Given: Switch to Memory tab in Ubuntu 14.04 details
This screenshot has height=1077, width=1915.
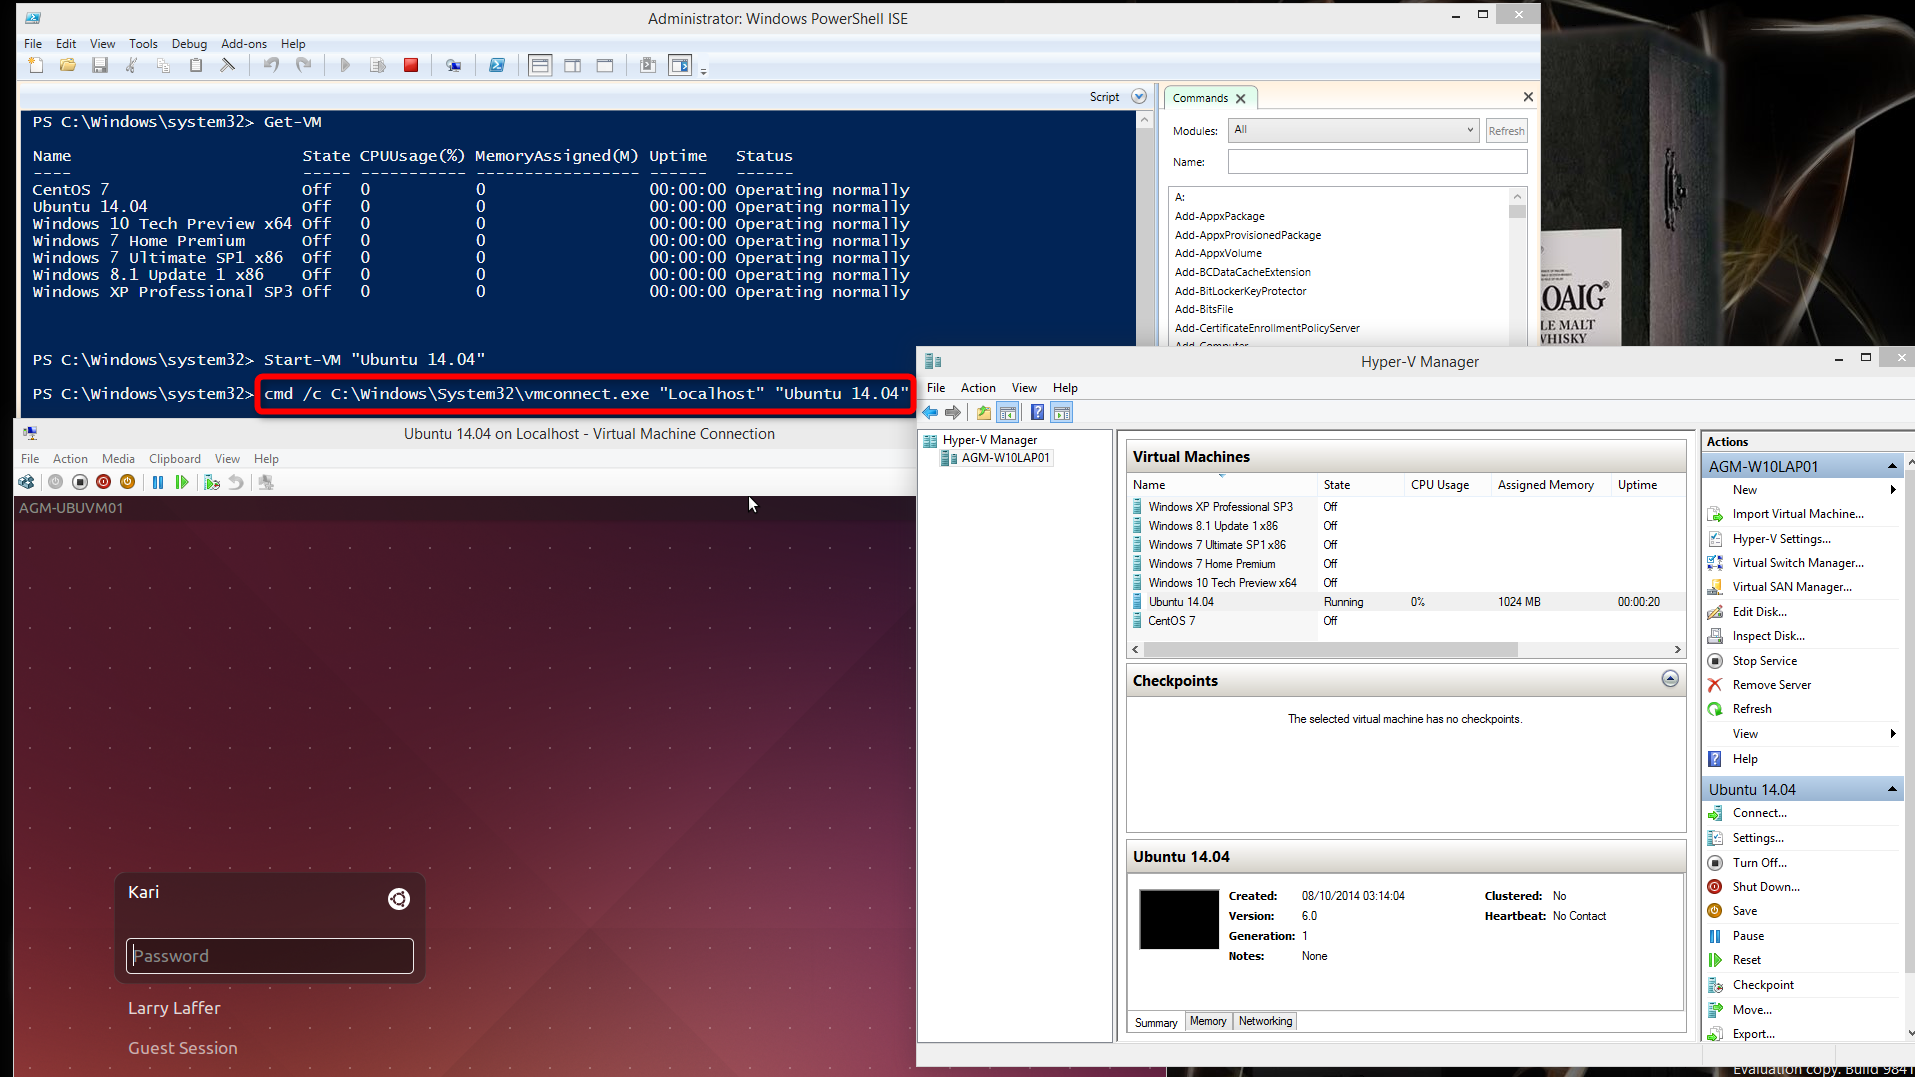Looking at the screenshot, I should point(1208,1021).
